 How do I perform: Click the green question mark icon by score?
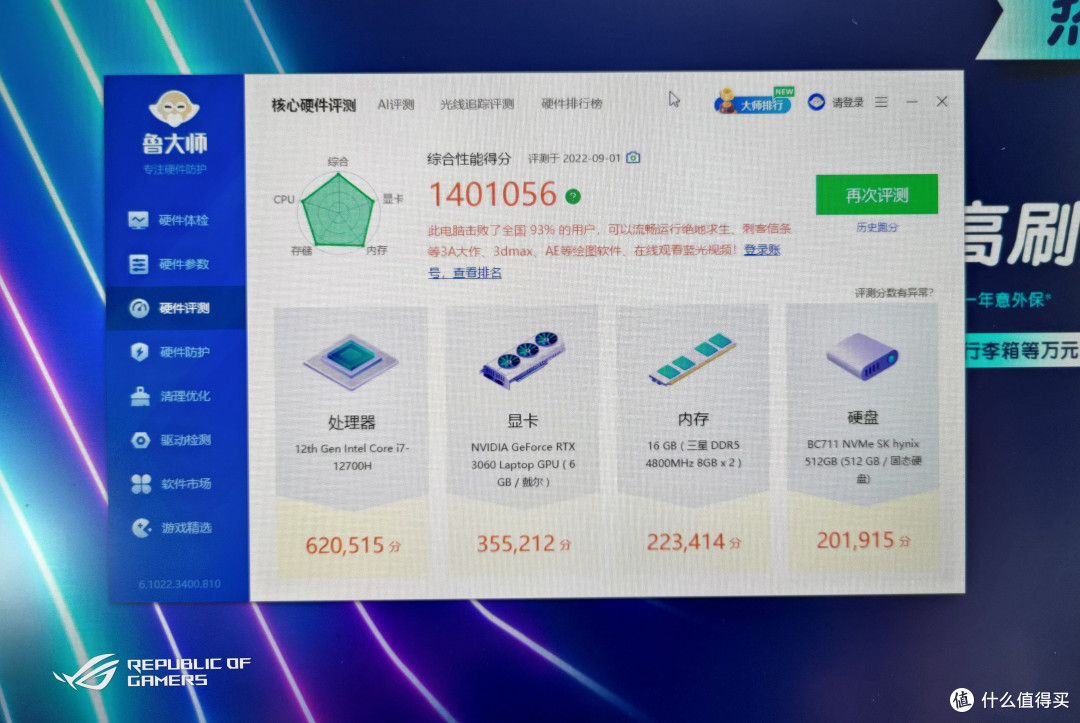point(573,197)
